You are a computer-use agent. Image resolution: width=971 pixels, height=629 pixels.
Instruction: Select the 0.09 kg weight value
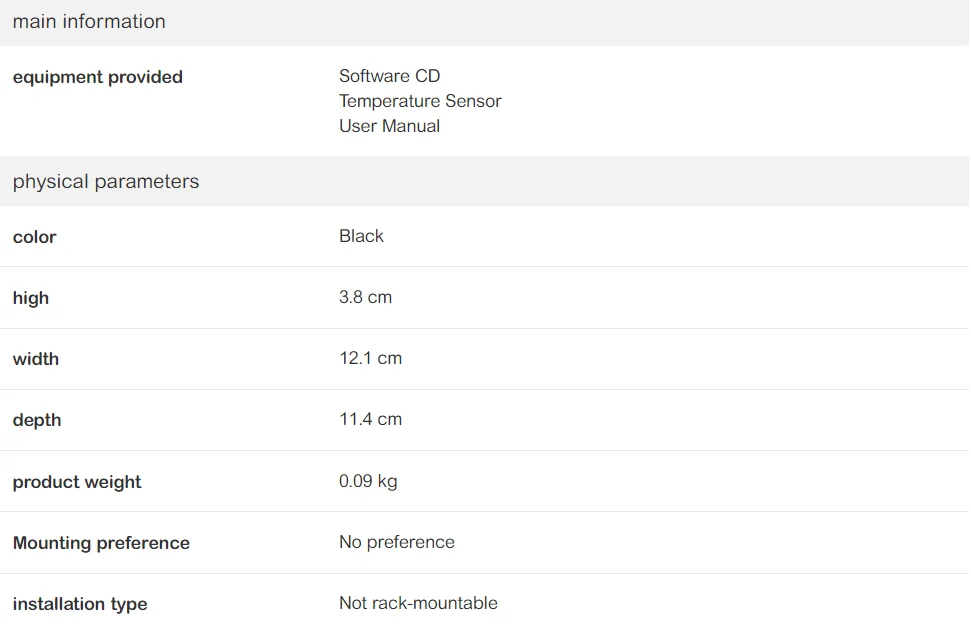coord(368,481)
